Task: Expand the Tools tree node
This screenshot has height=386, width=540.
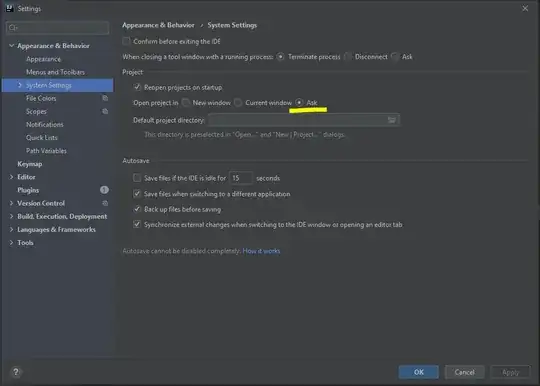Action: tap(11, 242)
